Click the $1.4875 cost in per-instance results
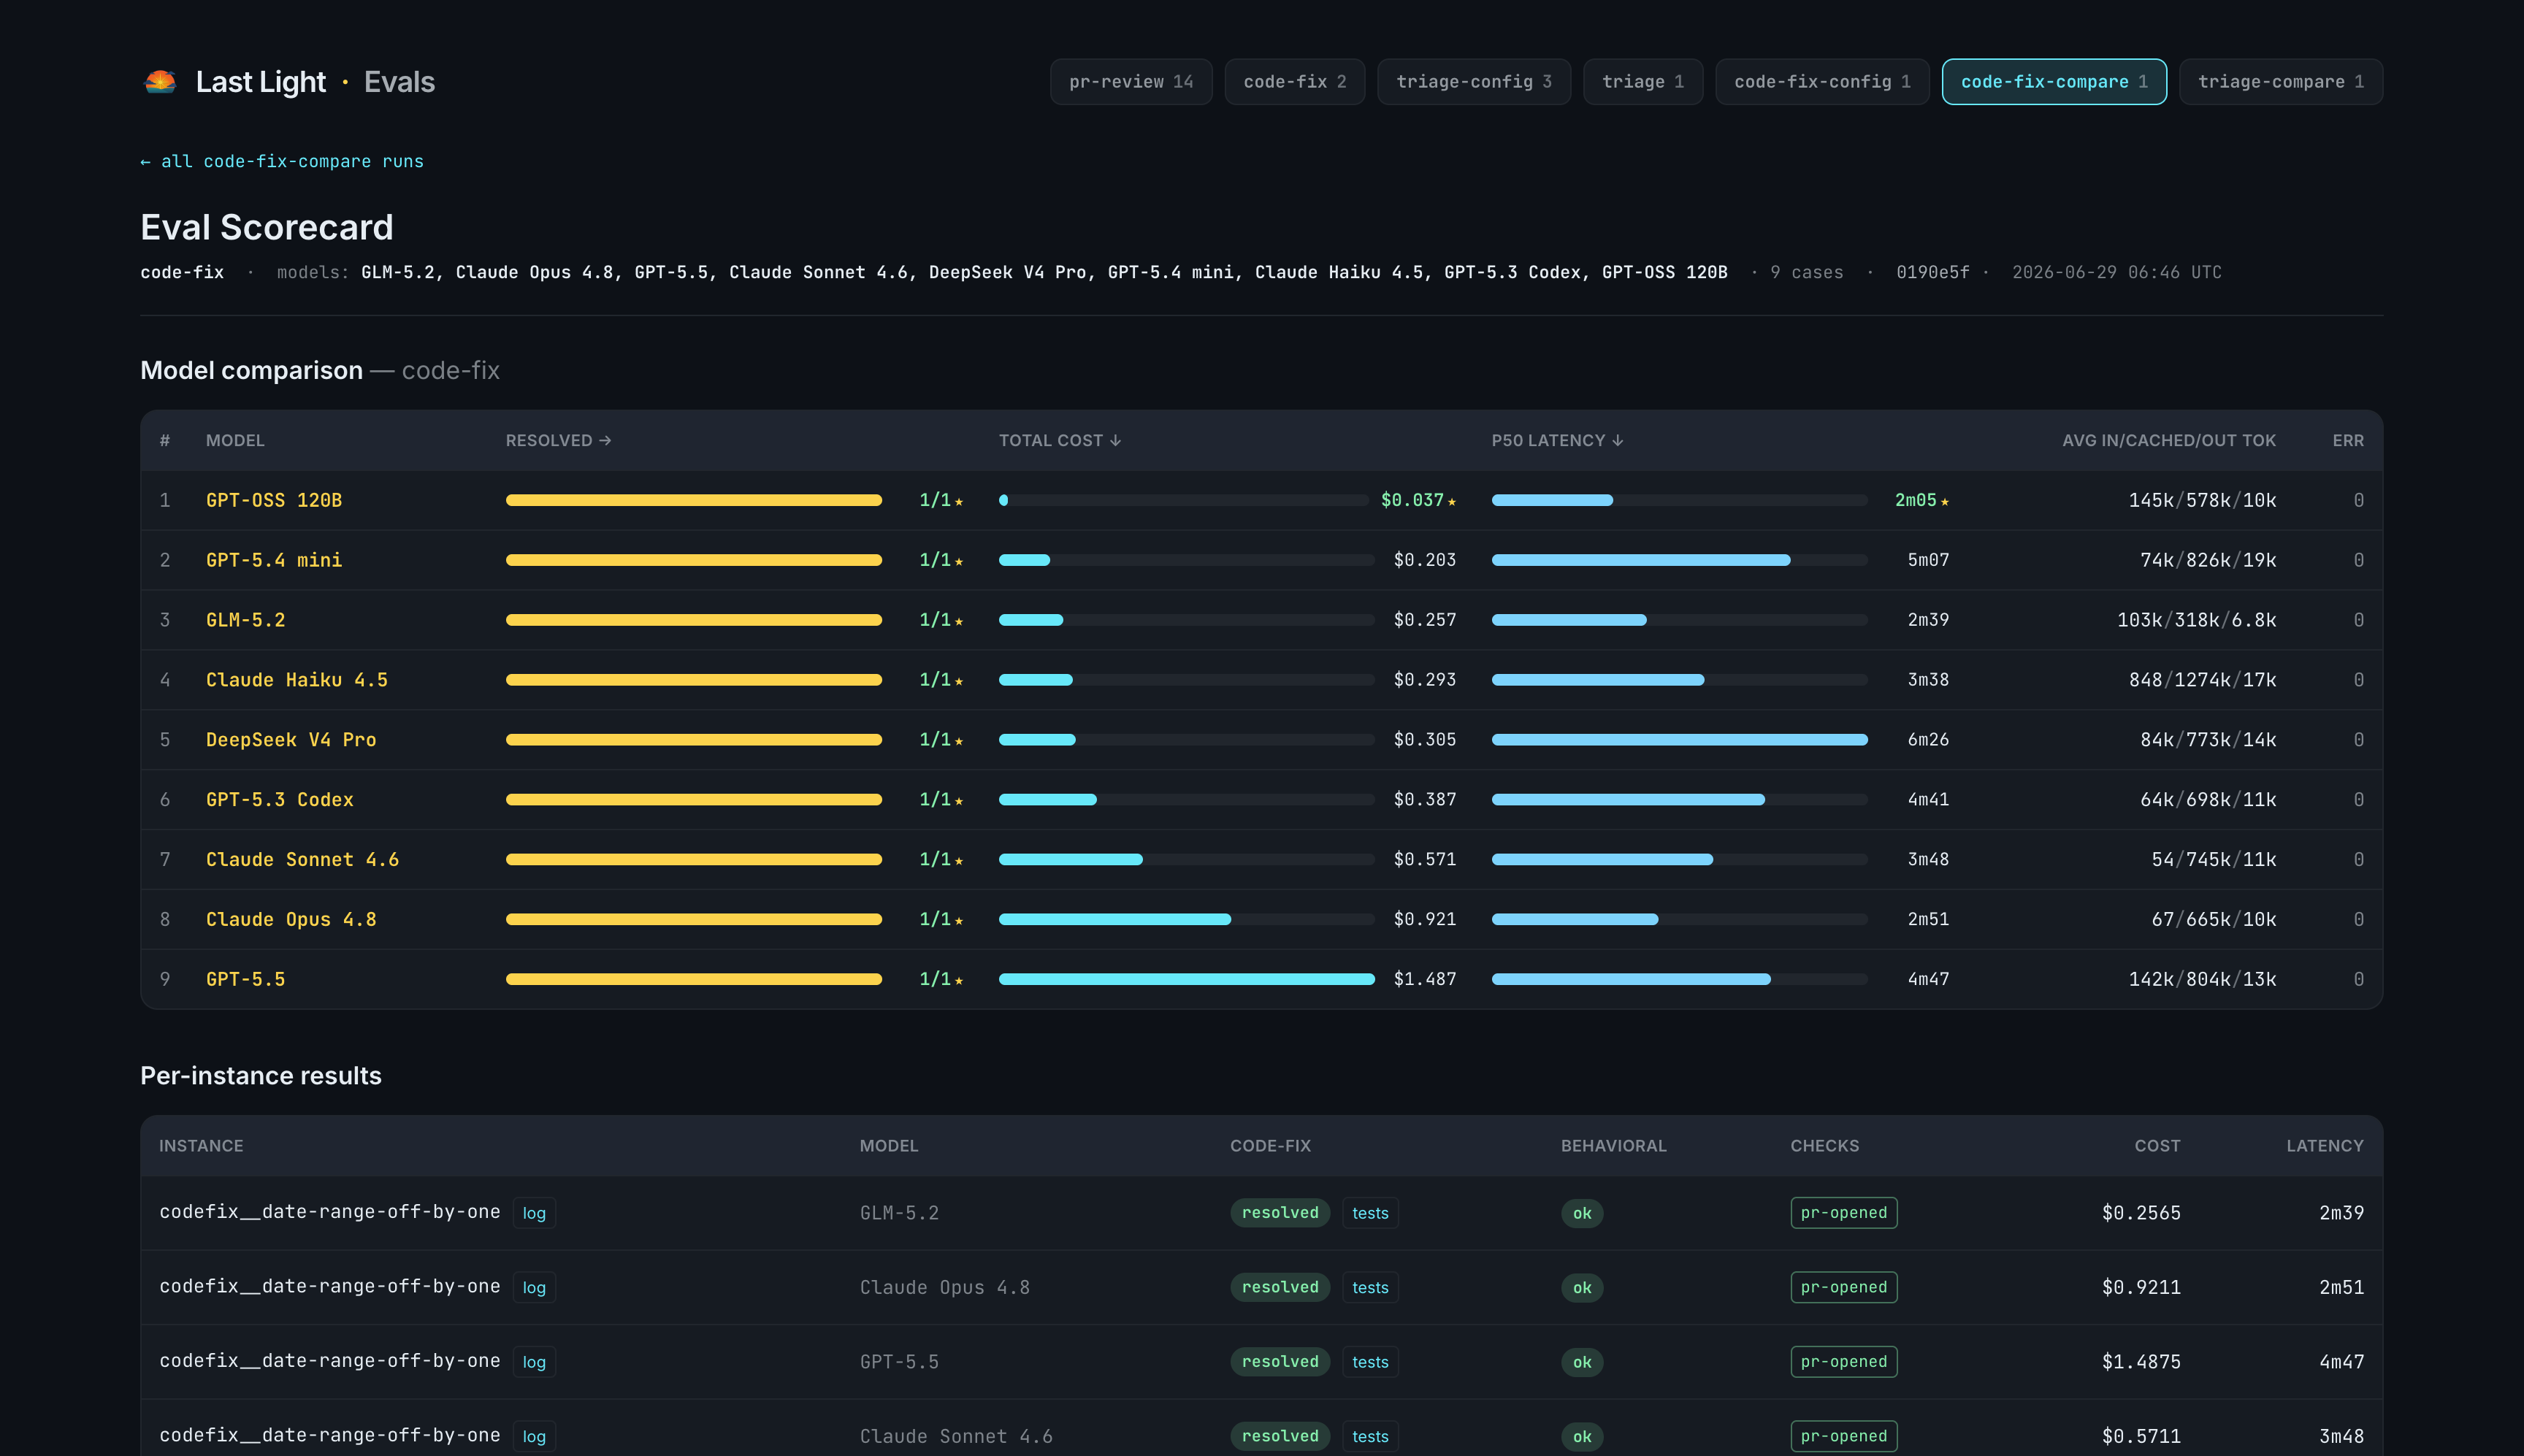Image resolution: width=2524 pixels, height=1456 pixels. coord(2141,1362)
